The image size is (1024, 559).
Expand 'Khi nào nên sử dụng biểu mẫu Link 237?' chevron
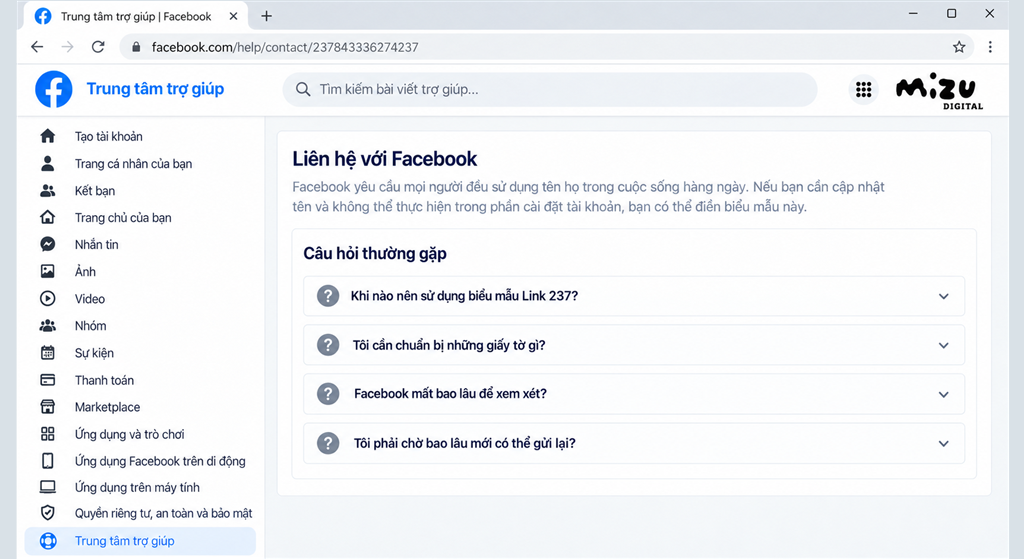click(x=944, y=296)
